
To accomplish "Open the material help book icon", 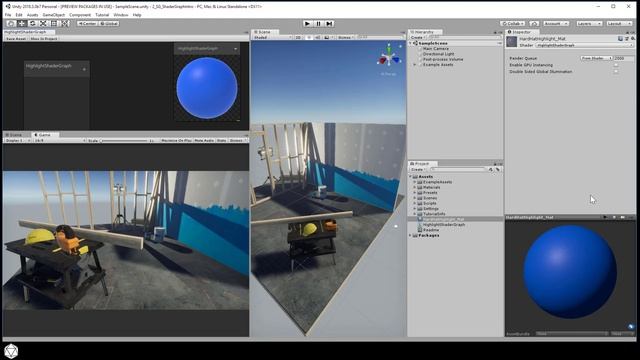I will (620, 39).
